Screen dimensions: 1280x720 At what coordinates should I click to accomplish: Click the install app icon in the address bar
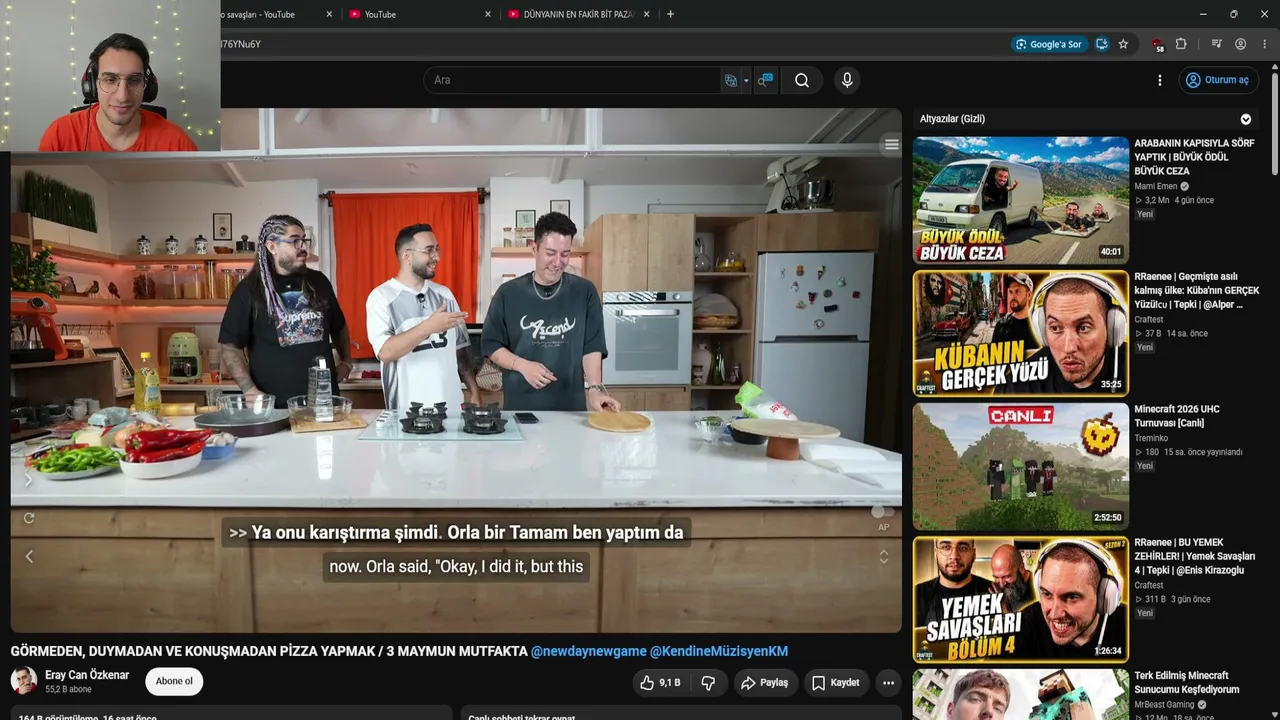[1102, 44]
